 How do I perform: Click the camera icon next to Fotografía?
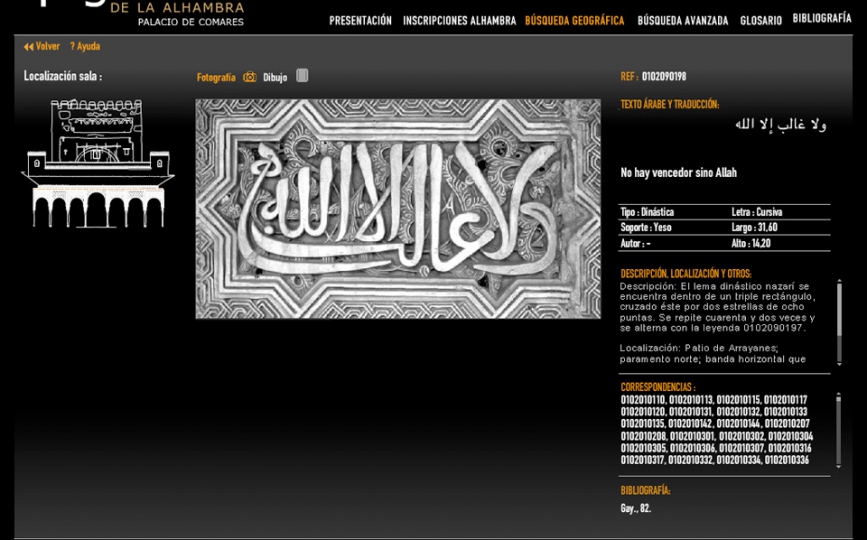[x=250, y=77]
